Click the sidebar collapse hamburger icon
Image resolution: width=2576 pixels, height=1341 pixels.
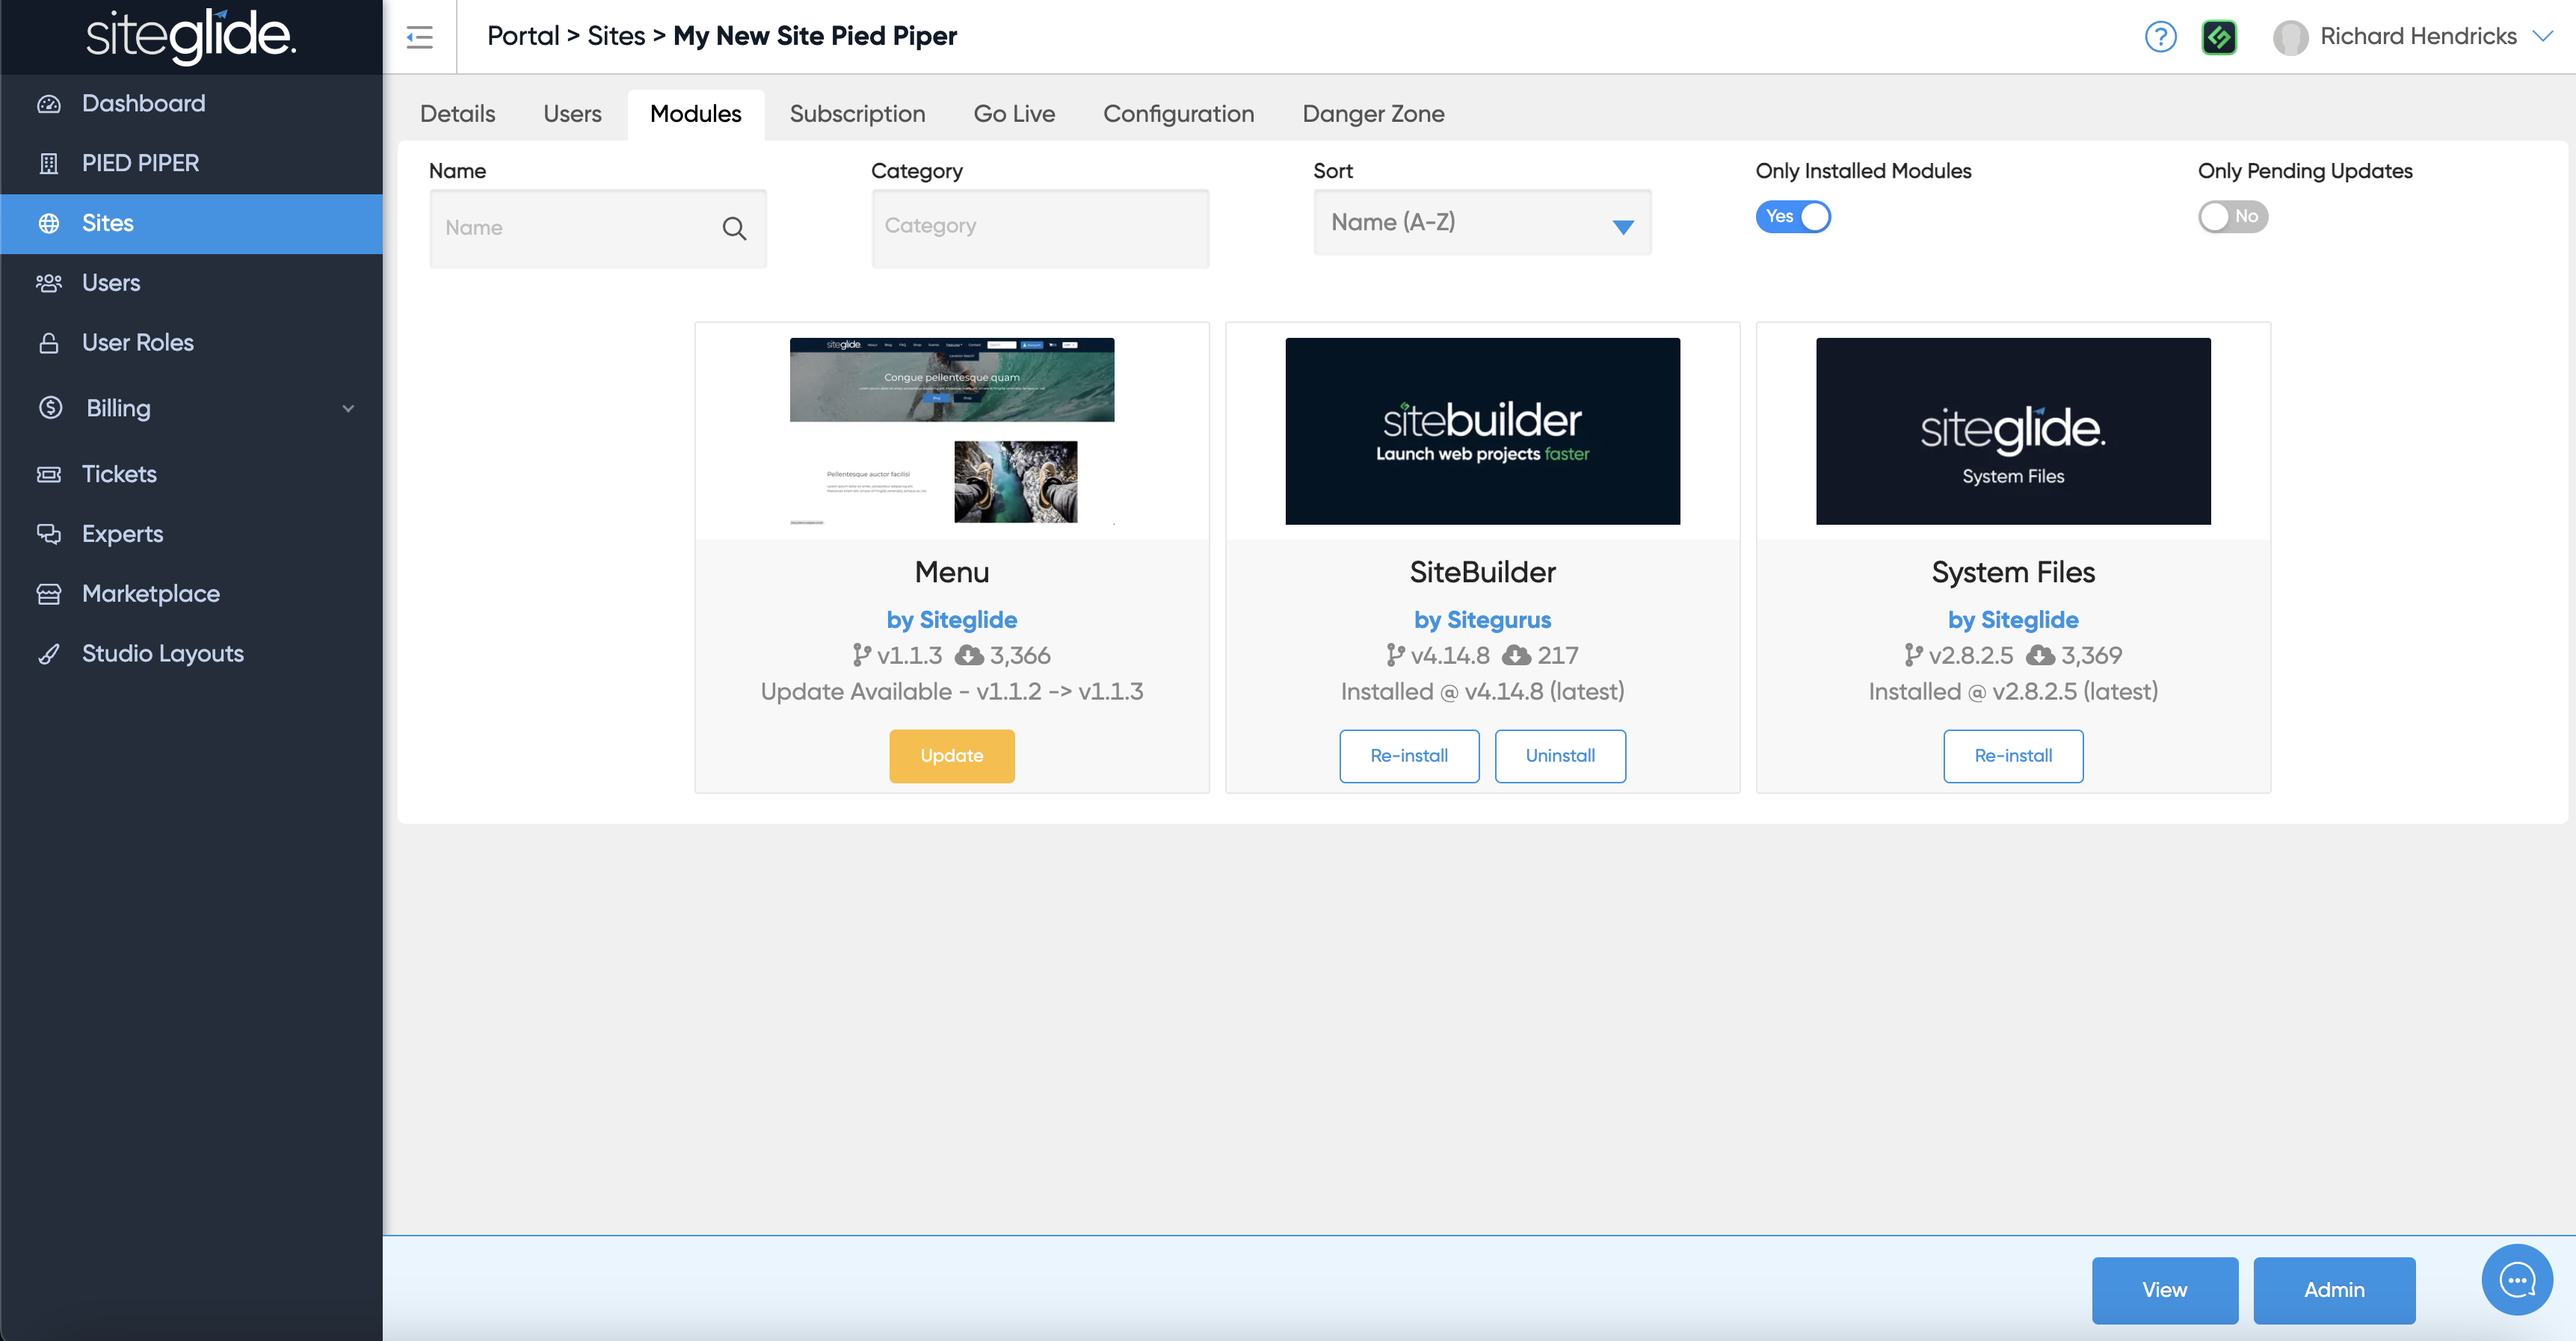click(x=419, y=37)
